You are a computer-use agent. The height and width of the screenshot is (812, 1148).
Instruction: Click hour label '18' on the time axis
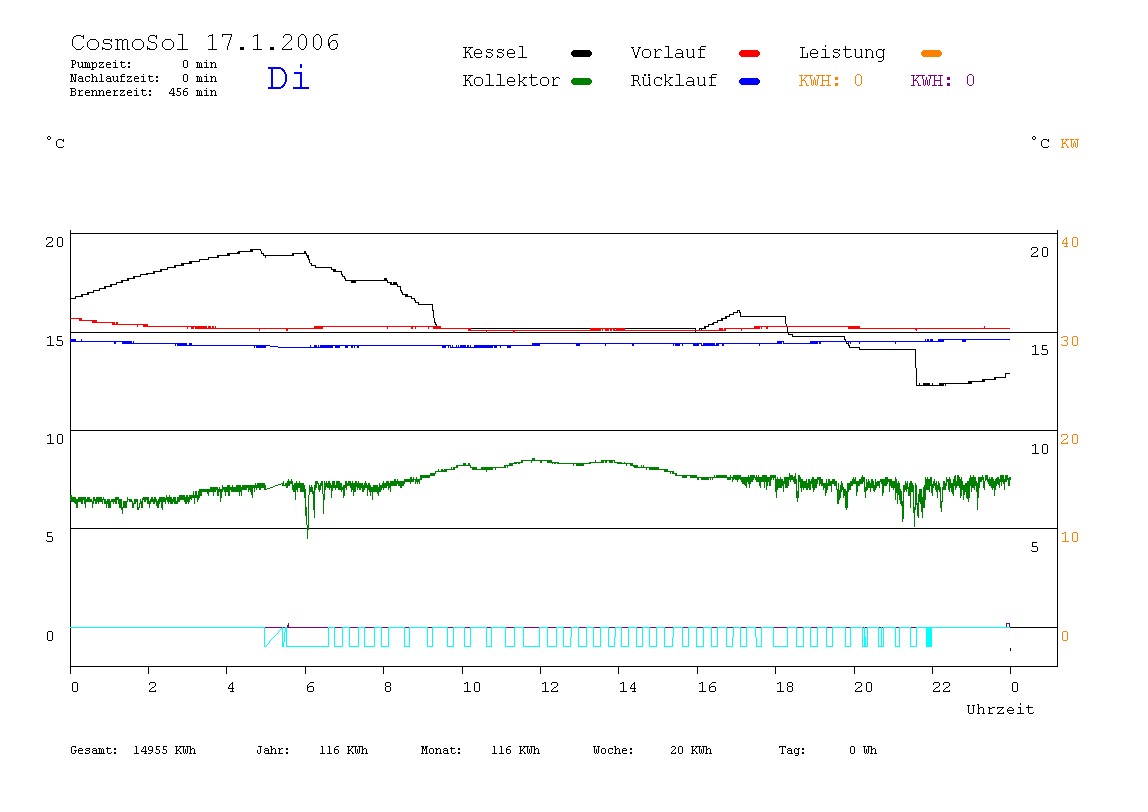(x=785, y=688)
